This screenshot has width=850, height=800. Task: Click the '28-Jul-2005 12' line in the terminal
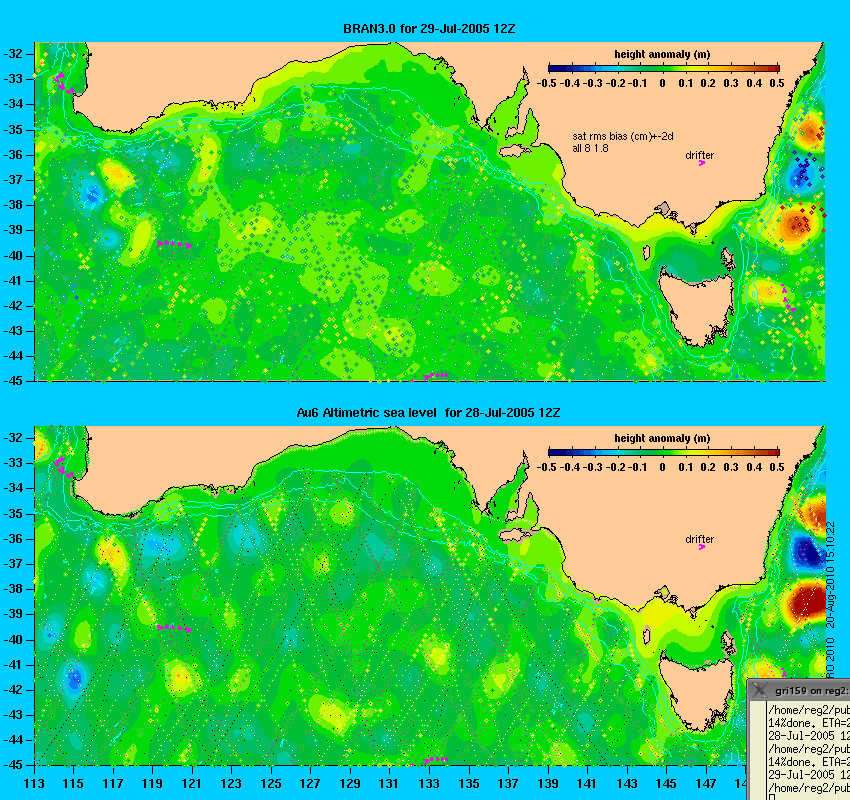click(x=808, y=736)
